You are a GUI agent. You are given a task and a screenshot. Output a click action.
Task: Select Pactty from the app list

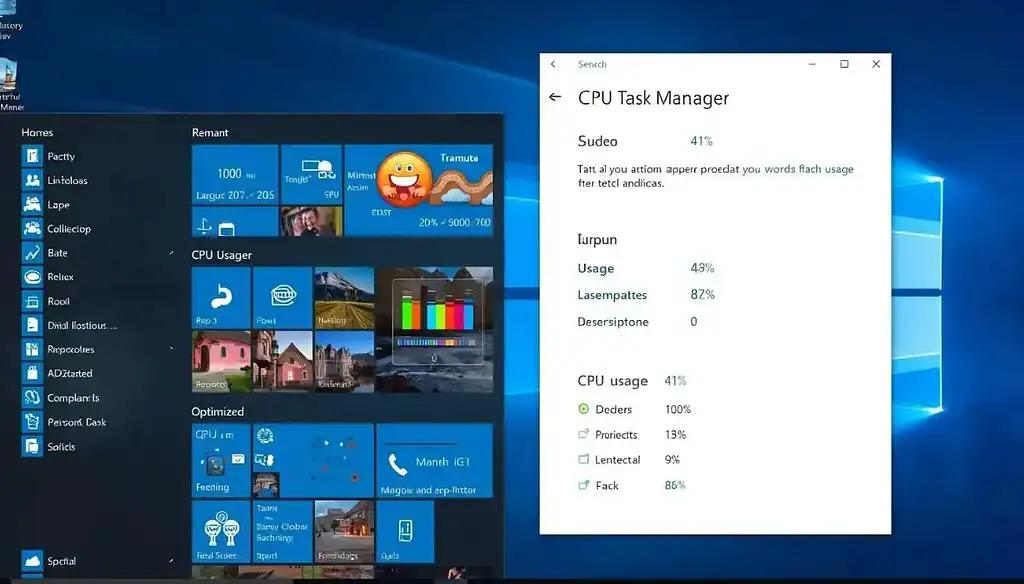click(x=61, y=156)
